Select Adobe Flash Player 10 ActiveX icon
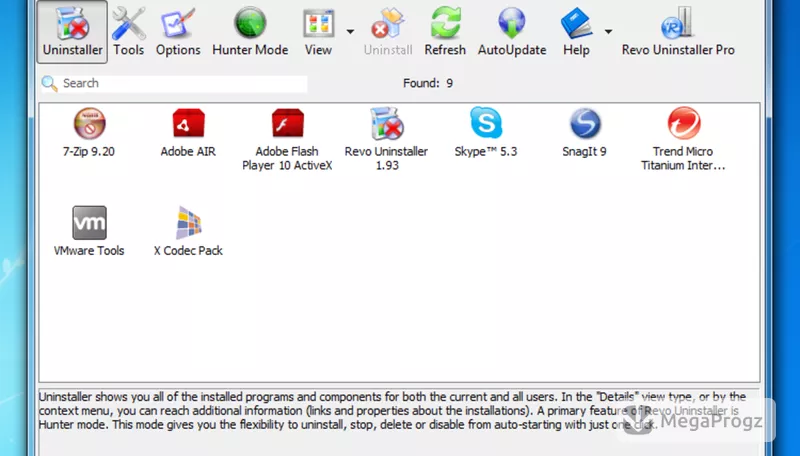This screenshot has width=800, height=456. (x=287, y=123)
